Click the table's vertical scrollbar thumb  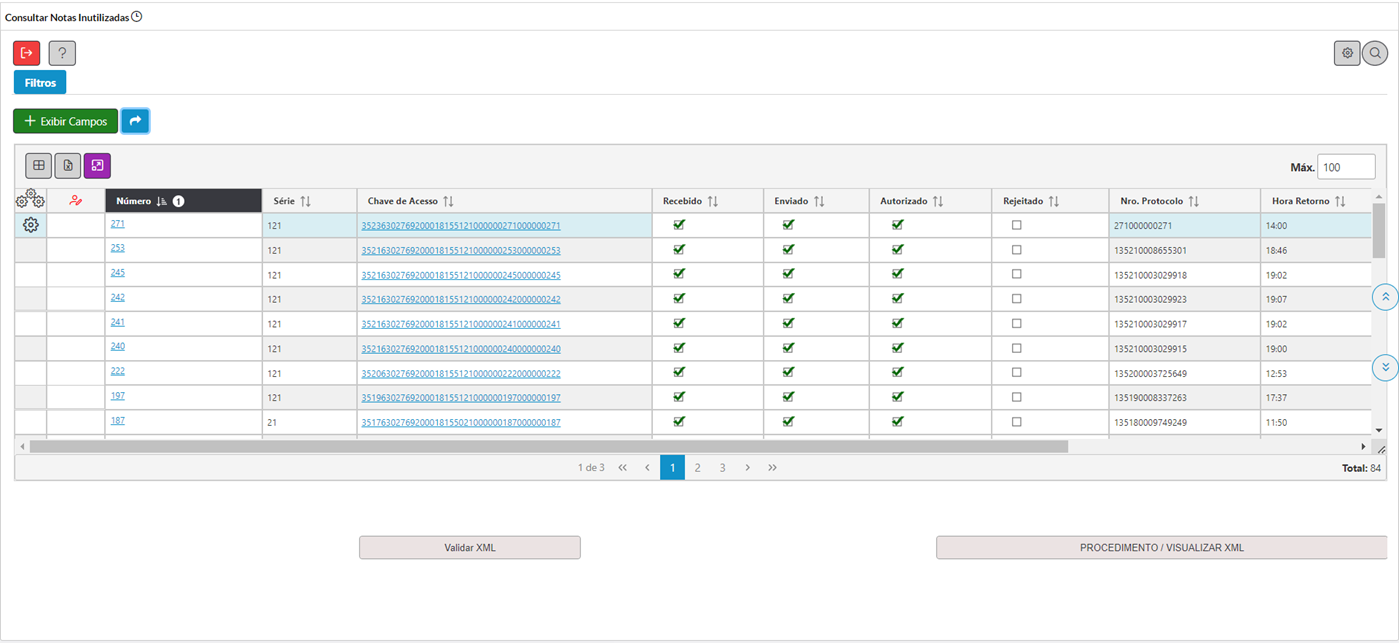pos(1379,230)
